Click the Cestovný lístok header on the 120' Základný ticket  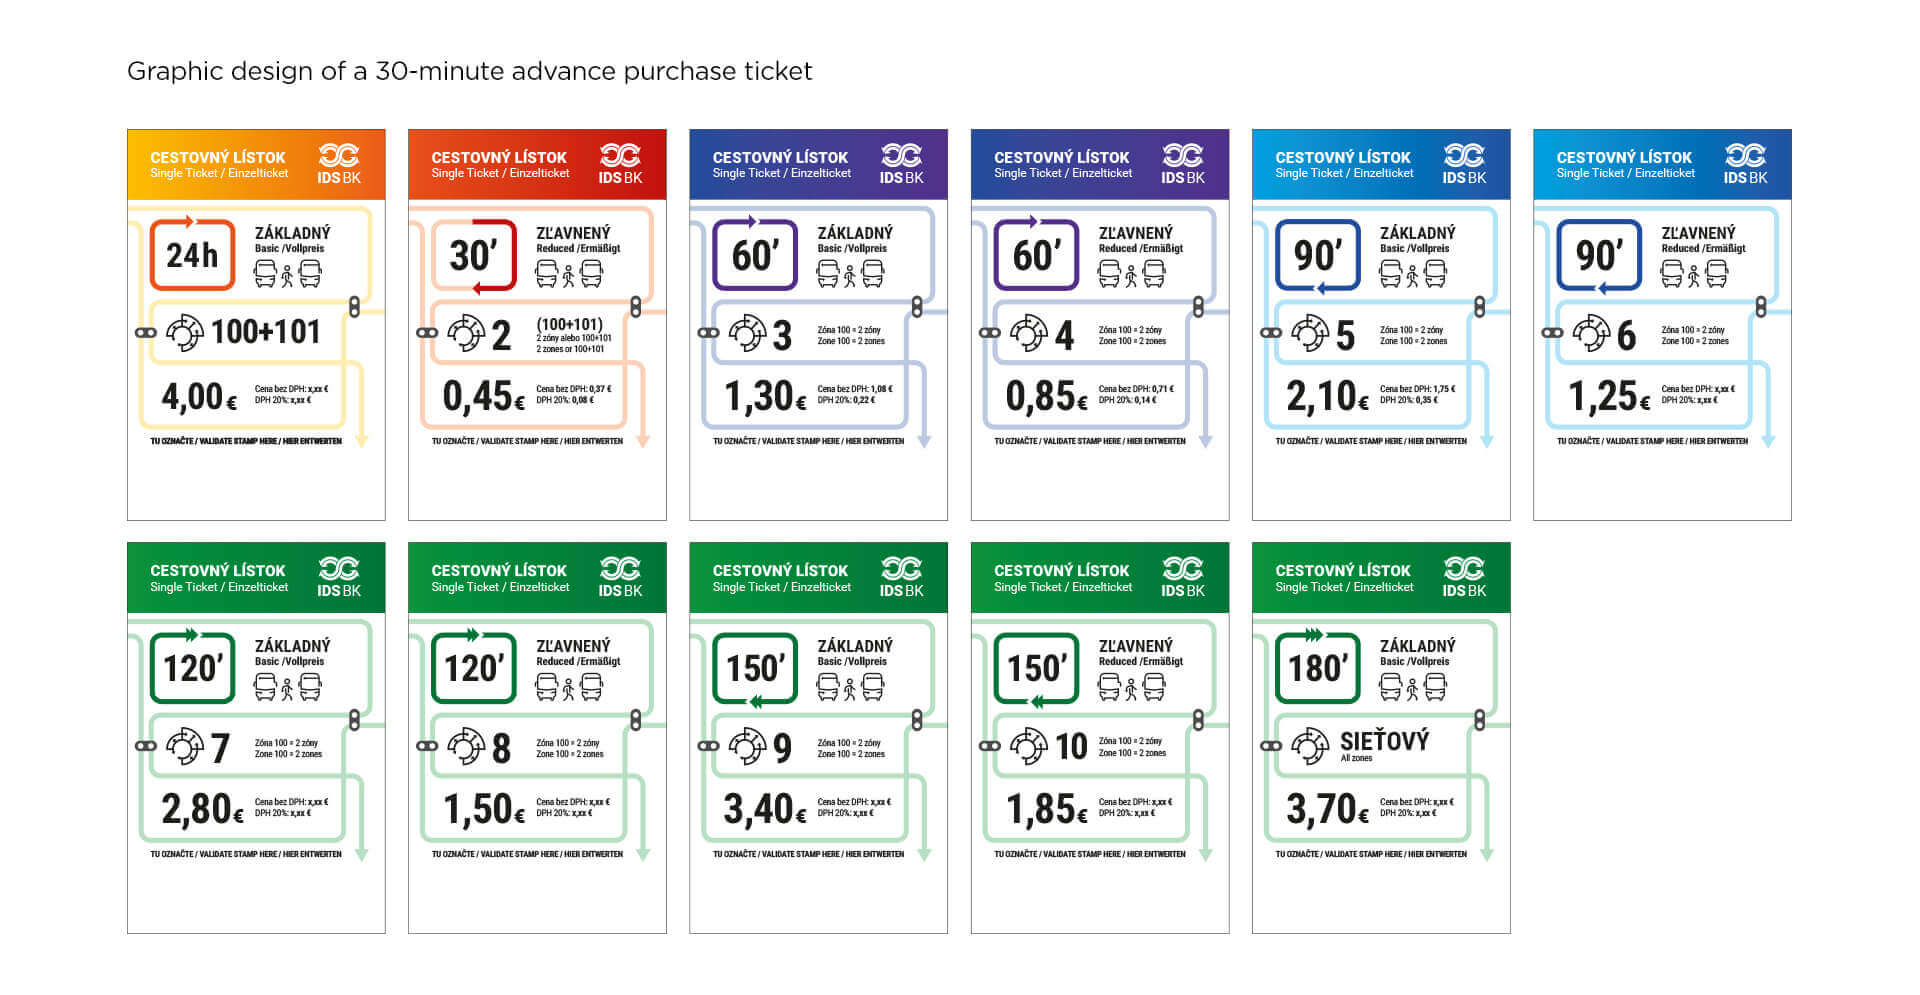218,571
